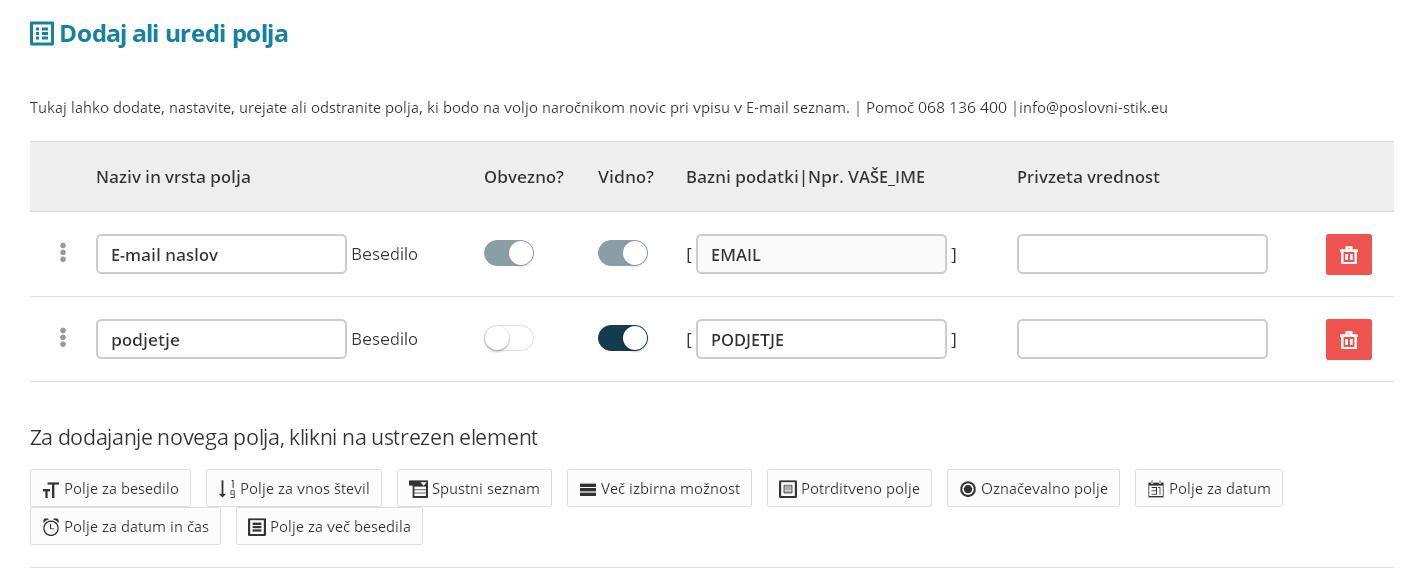Click the PODJETJE base data input
The image size is (1414, 585).
[821, 339]
